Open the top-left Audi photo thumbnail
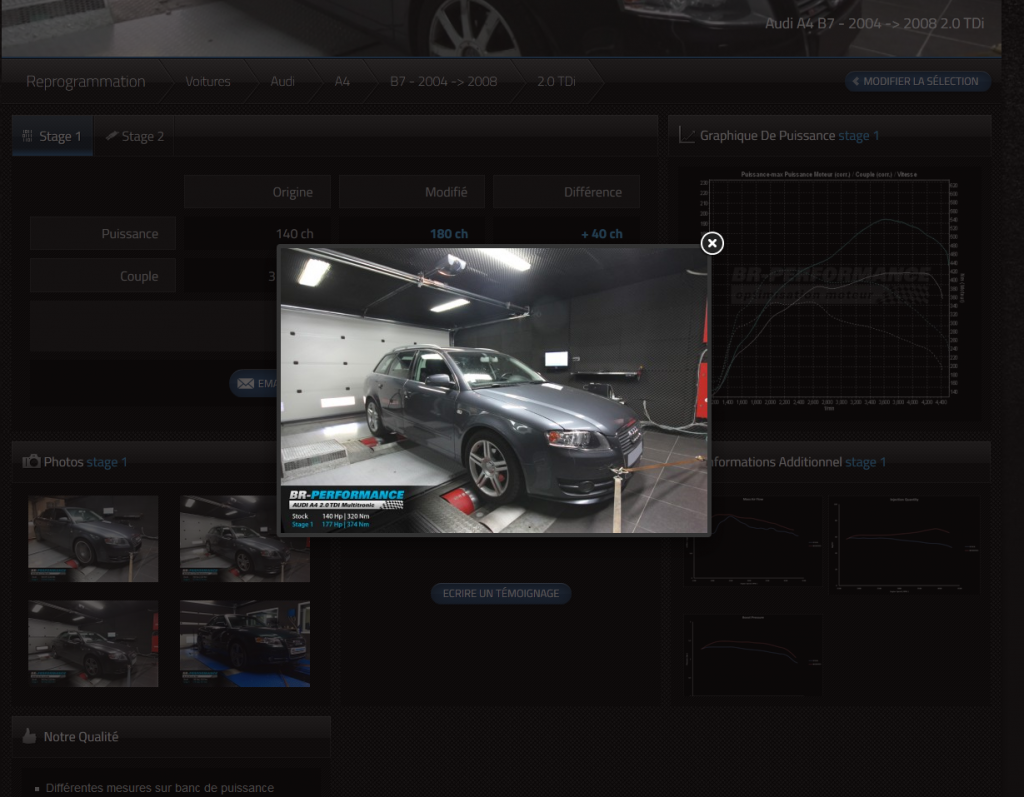 click(x=93, y=538)
